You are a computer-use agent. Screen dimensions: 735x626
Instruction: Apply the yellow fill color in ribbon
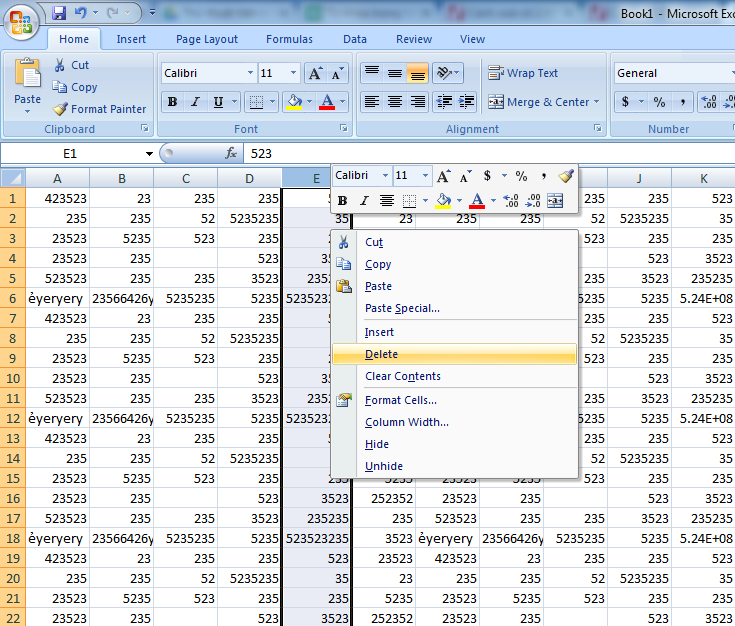tap(293, 102)
